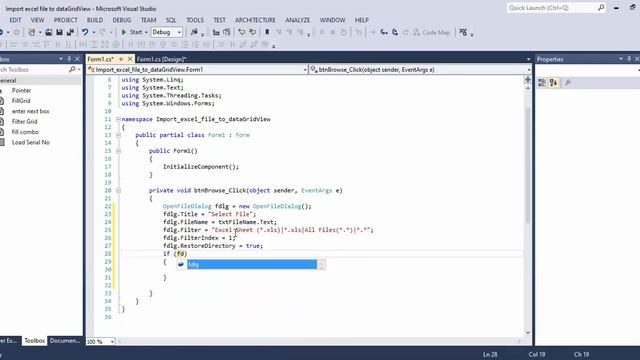The height and width of the screenshot is (360, 640).
Task: Click Property Pages wrench icon
Action: tap(567, 83)
